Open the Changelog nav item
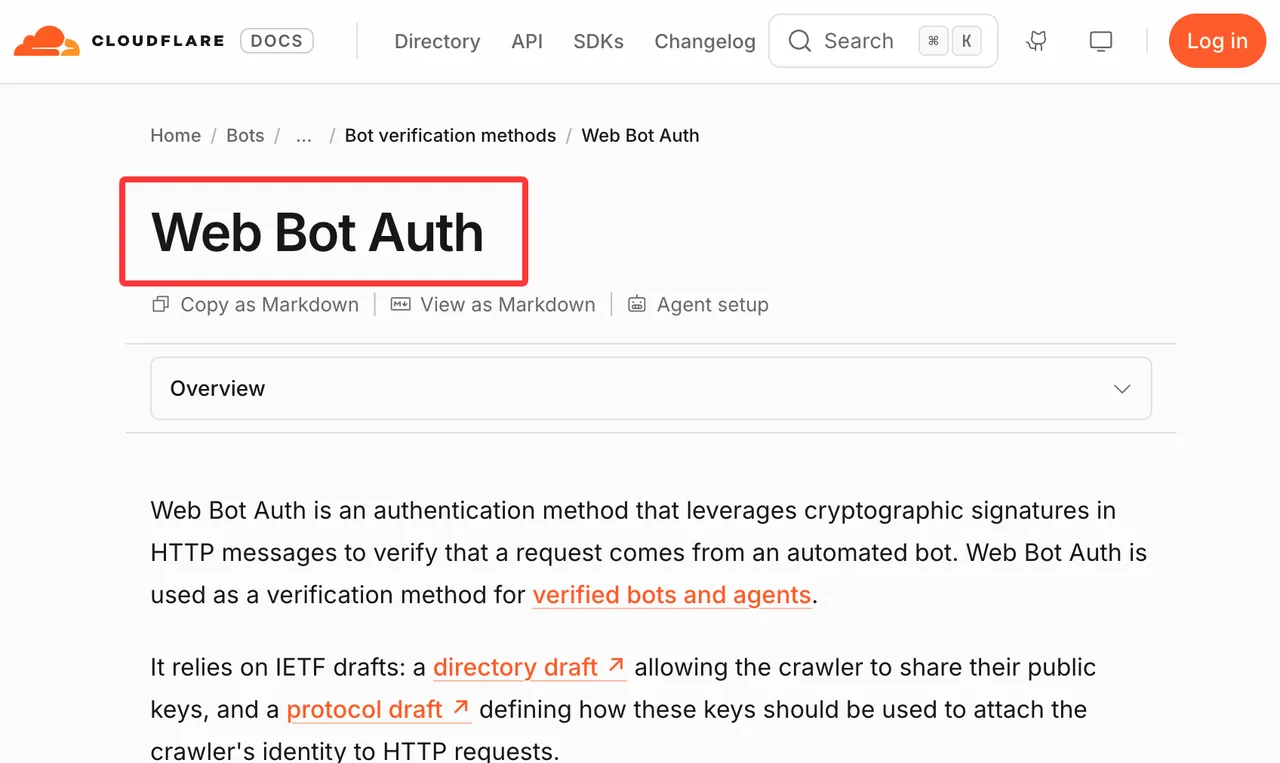This screenshot has width=1280, height=763. pyautogui.click(x=705, y=41)
